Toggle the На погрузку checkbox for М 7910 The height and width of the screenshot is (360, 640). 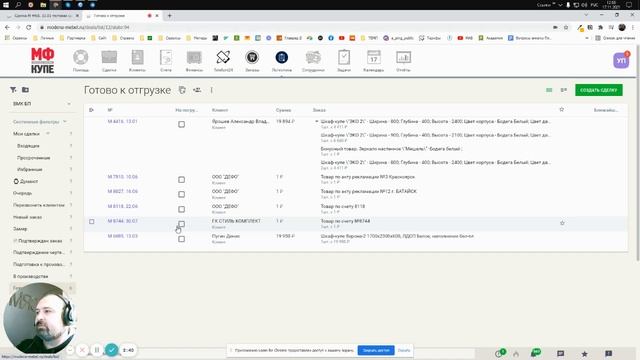[x=181, y=180]
